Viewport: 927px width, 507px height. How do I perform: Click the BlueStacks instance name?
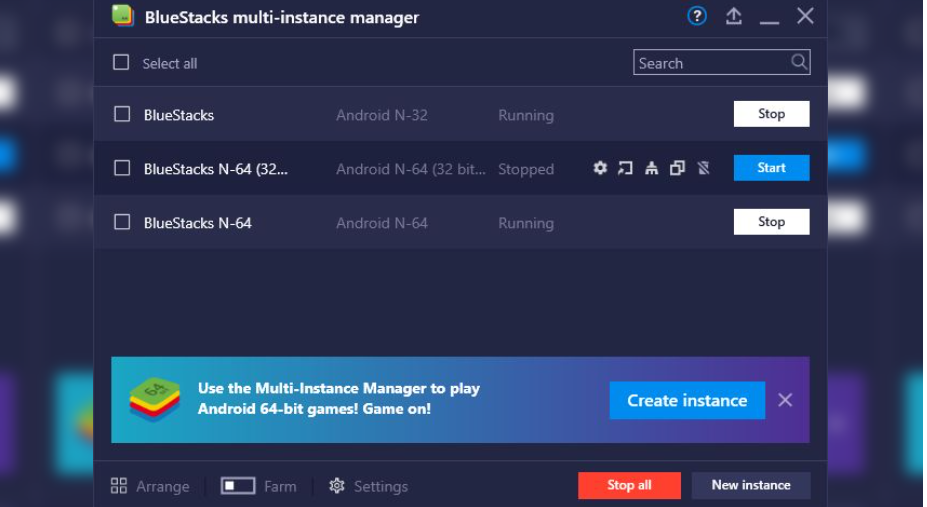point(179,115)
